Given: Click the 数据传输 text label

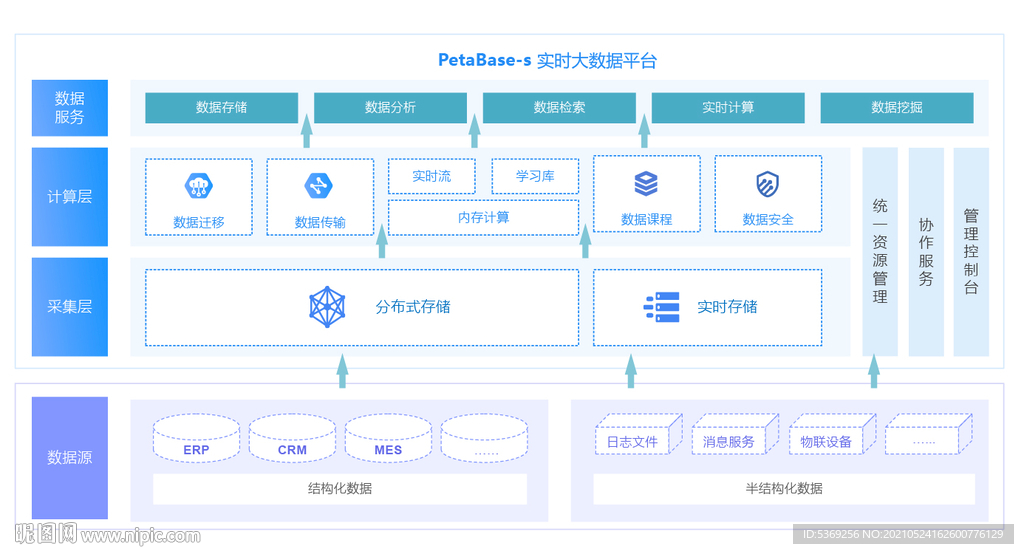Looking at the screenshot, I should point(320,222).
